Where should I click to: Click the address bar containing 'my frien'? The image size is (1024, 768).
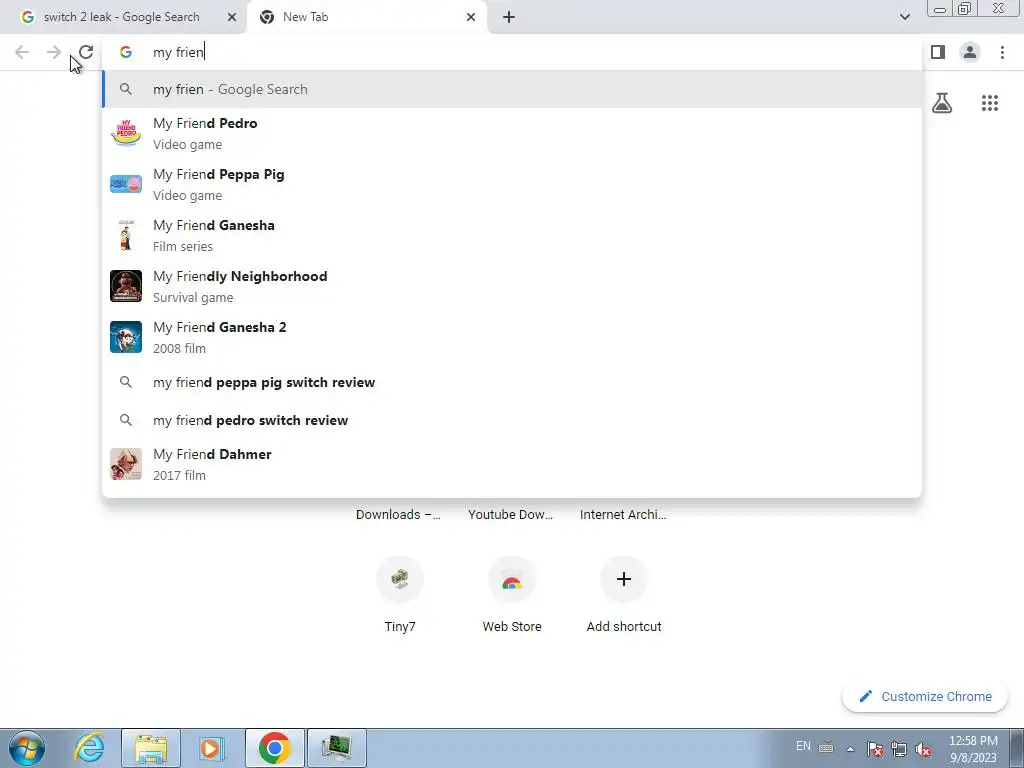point(512,52)
